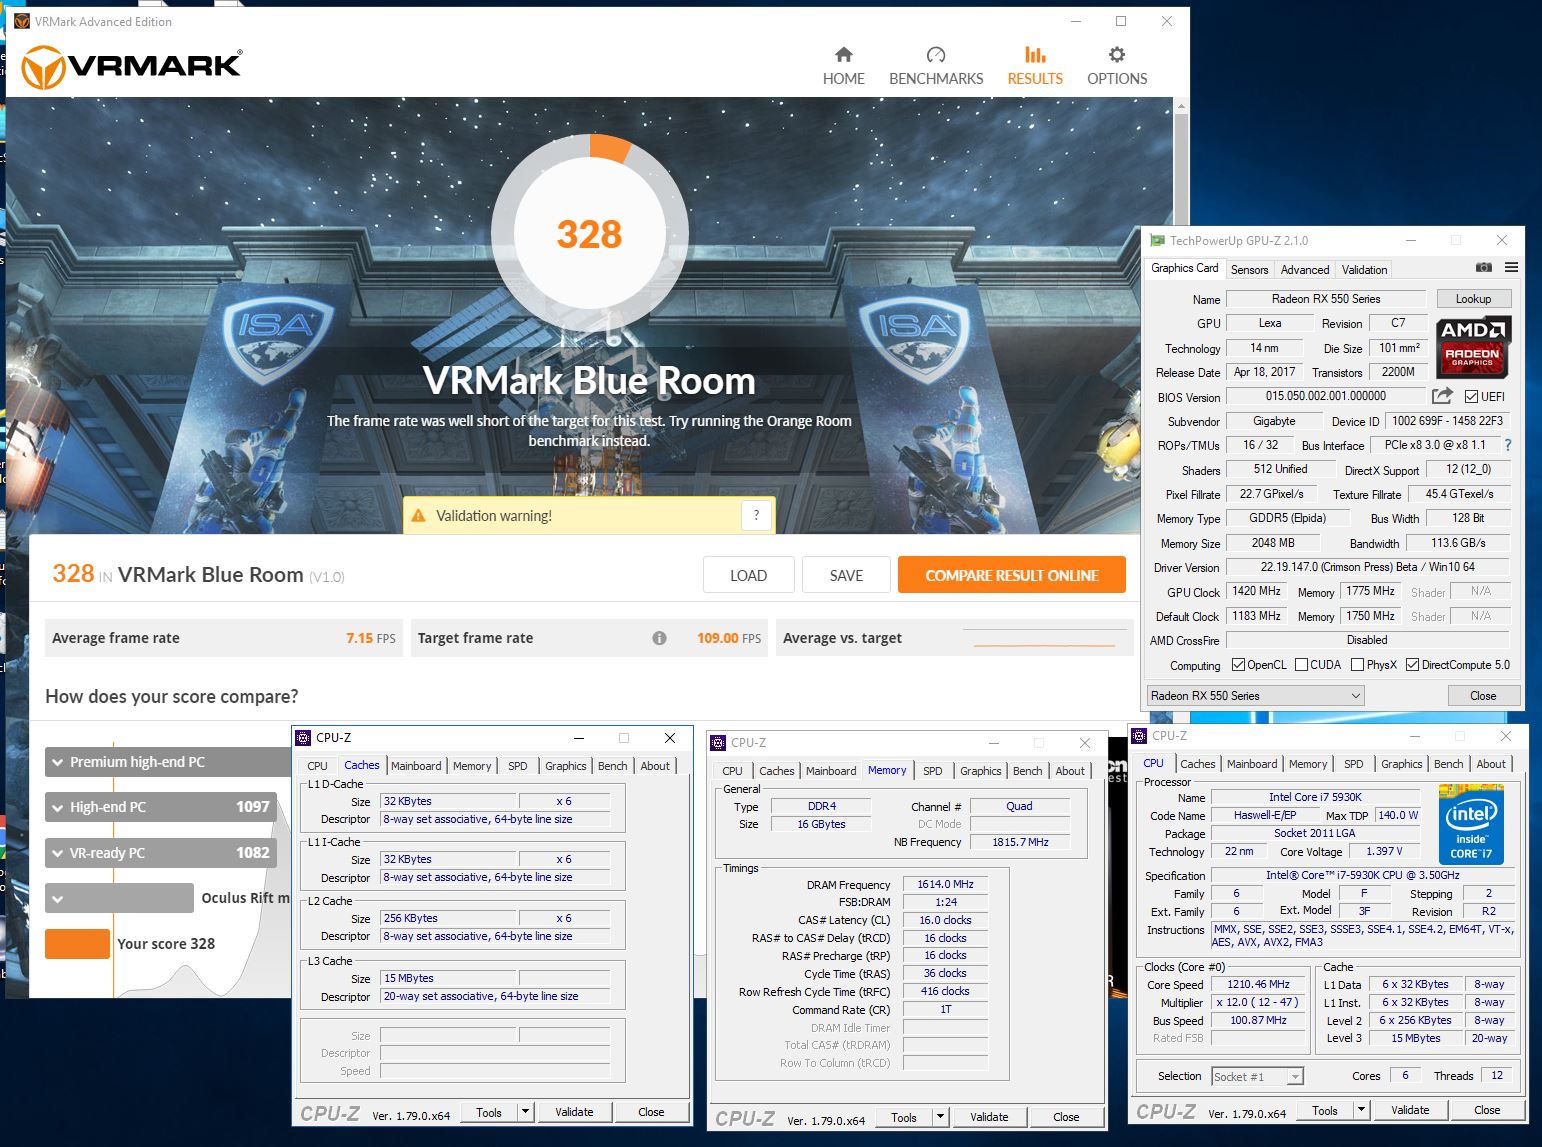Click Close button in GPU-Z window
This screenshot has height=1147, width=1542.
coord(1483,696)
